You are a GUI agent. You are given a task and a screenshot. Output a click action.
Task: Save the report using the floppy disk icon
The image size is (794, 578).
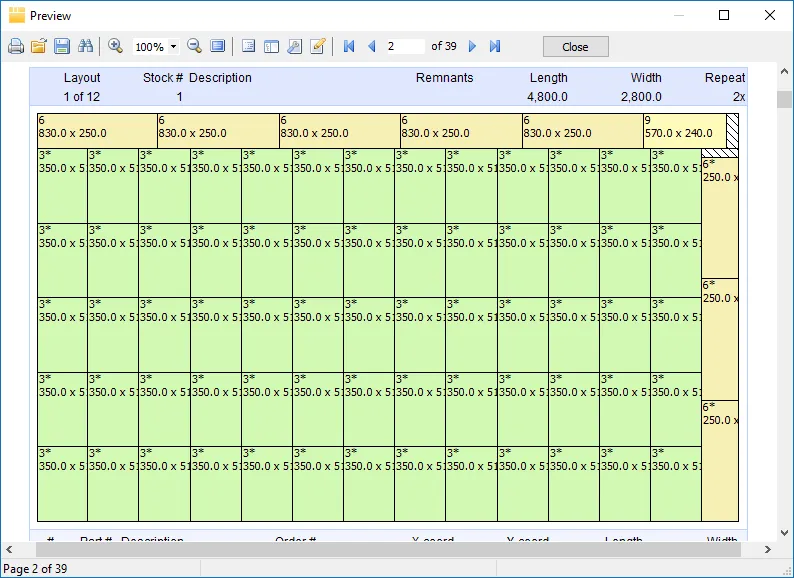pyautogui.click(x=62, y=47)
